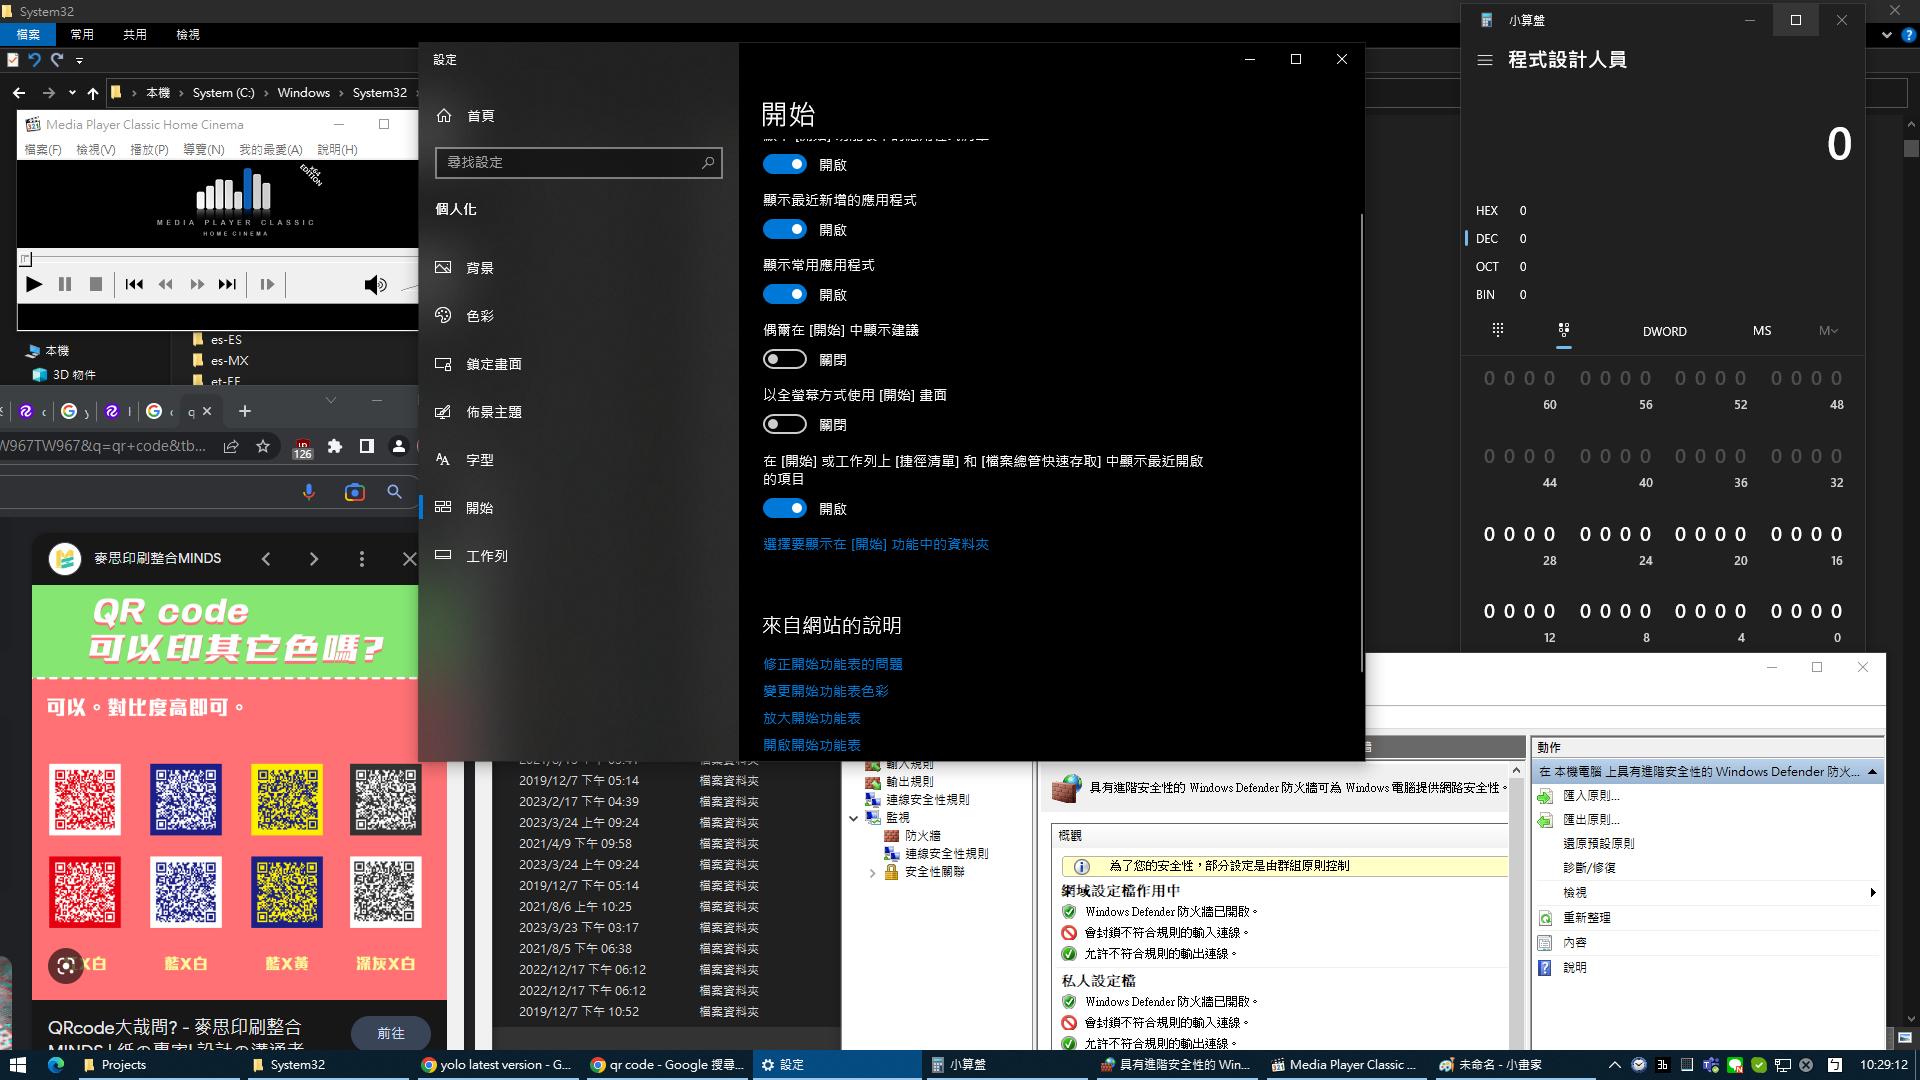
Task: Click the 重新整理 refresh action in firewall panel
Action: click(x=1587, y=918)
